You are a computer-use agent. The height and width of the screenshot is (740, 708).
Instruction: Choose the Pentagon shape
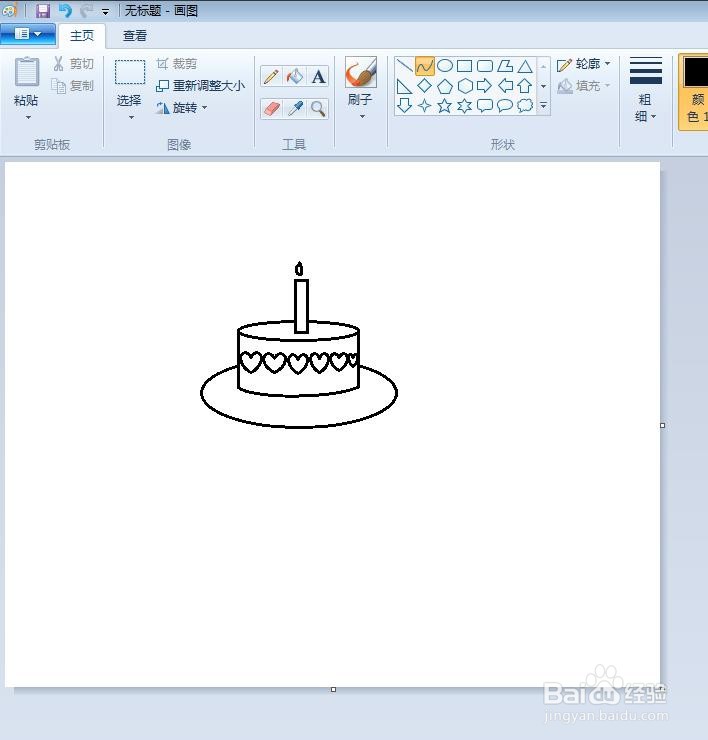(445, 86)
